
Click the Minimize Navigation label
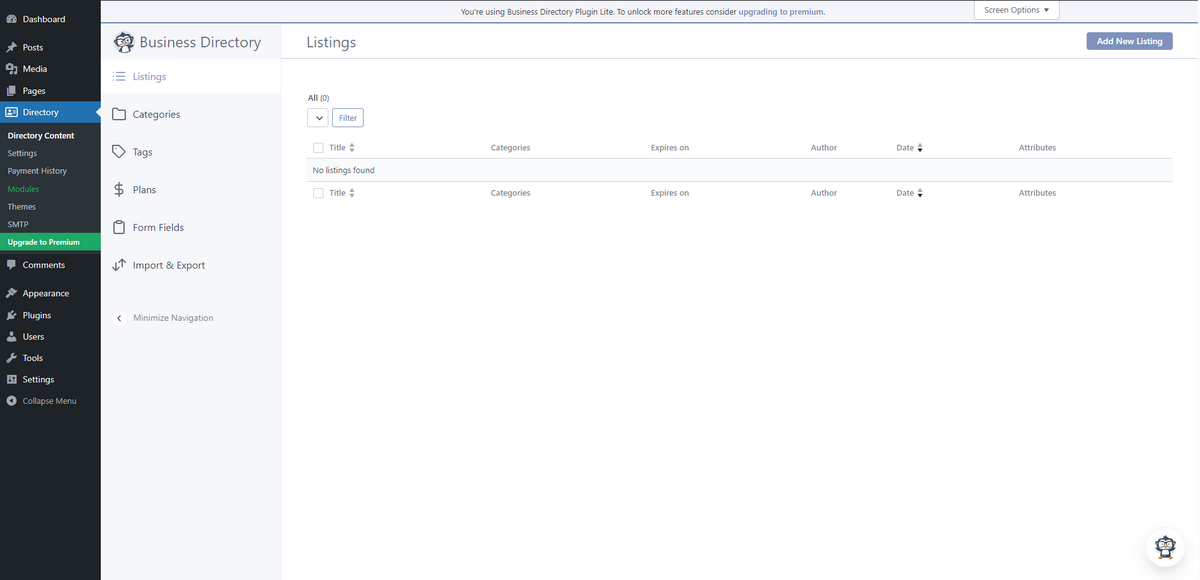point(173,318)
